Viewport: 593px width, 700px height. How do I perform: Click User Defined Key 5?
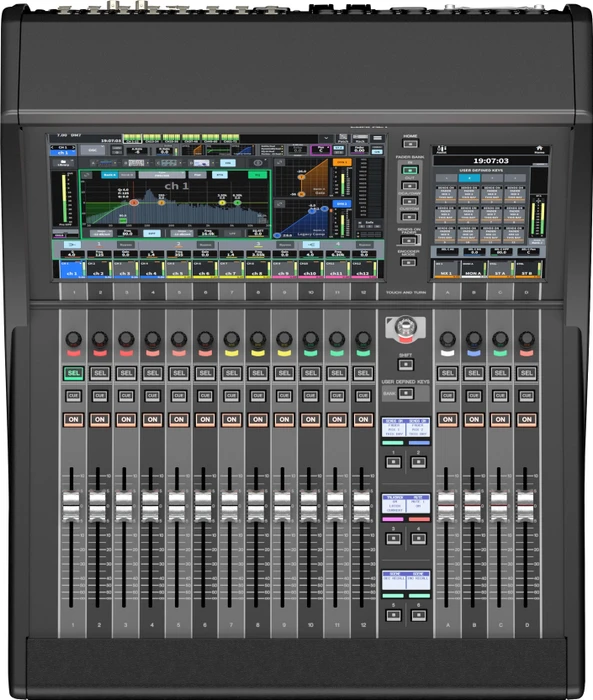coord(393,615)
